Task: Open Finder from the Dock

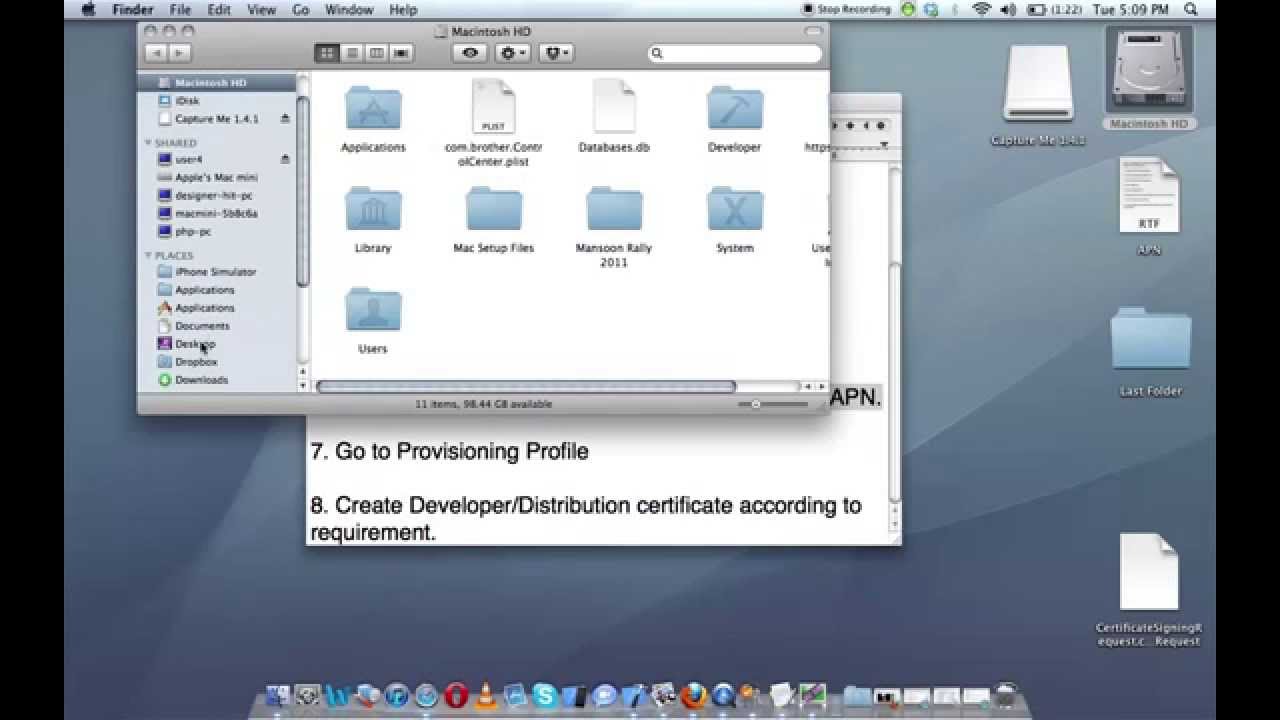Action: (x=278, y=696)
